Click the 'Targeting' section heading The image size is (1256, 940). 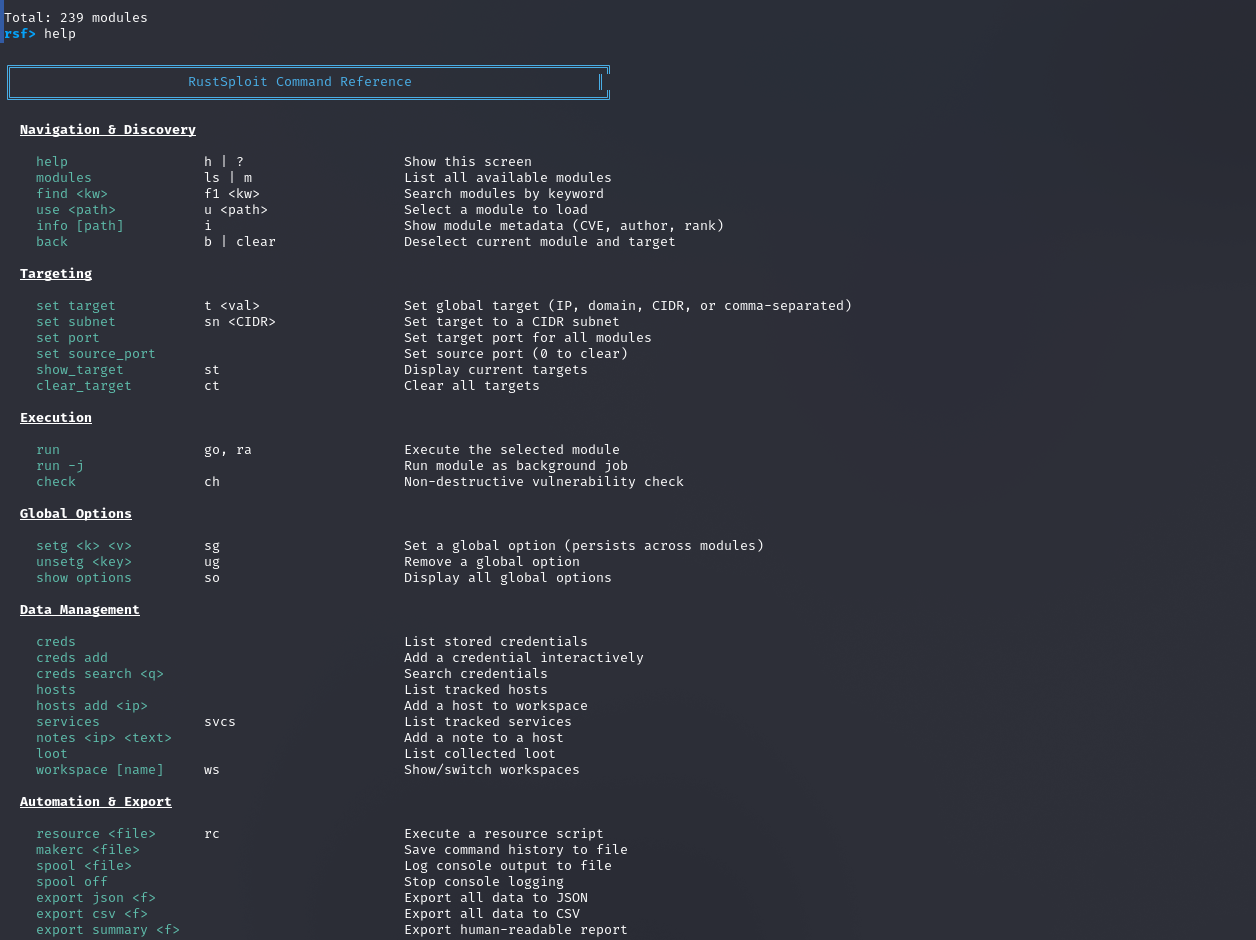pos(56,274)
